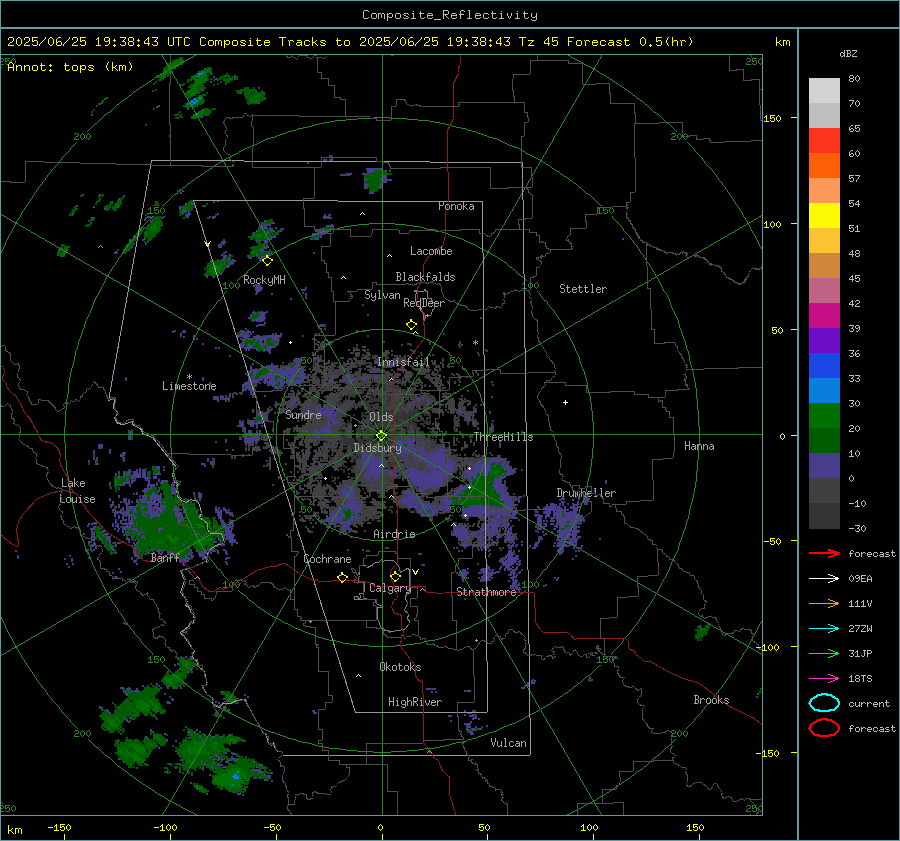900x841 pixels.
Task: Click the yellow diamond marker above Calgary
Action: 395,576
